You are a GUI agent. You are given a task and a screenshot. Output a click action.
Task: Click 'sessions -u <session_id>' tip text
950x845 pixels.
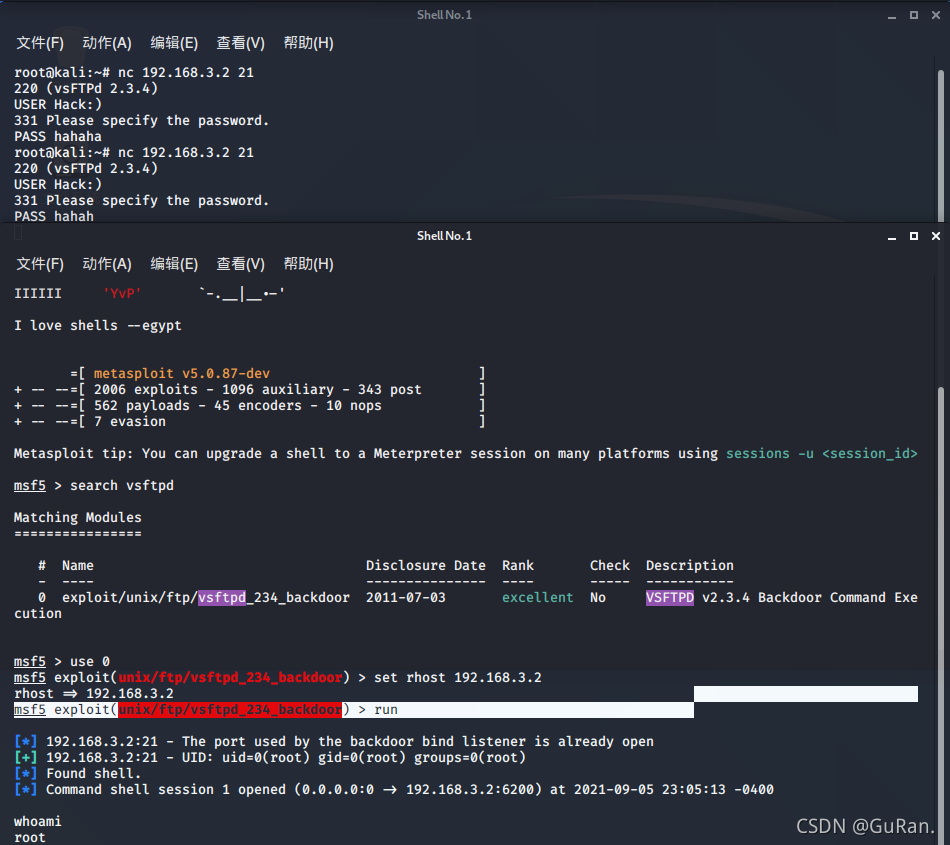click(x=822, y=454)
